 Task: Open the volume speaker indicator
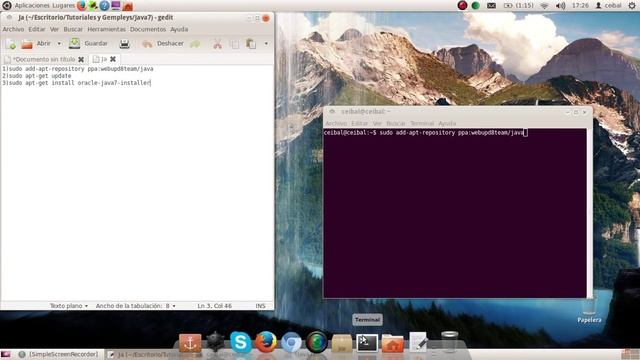(561, 6)
